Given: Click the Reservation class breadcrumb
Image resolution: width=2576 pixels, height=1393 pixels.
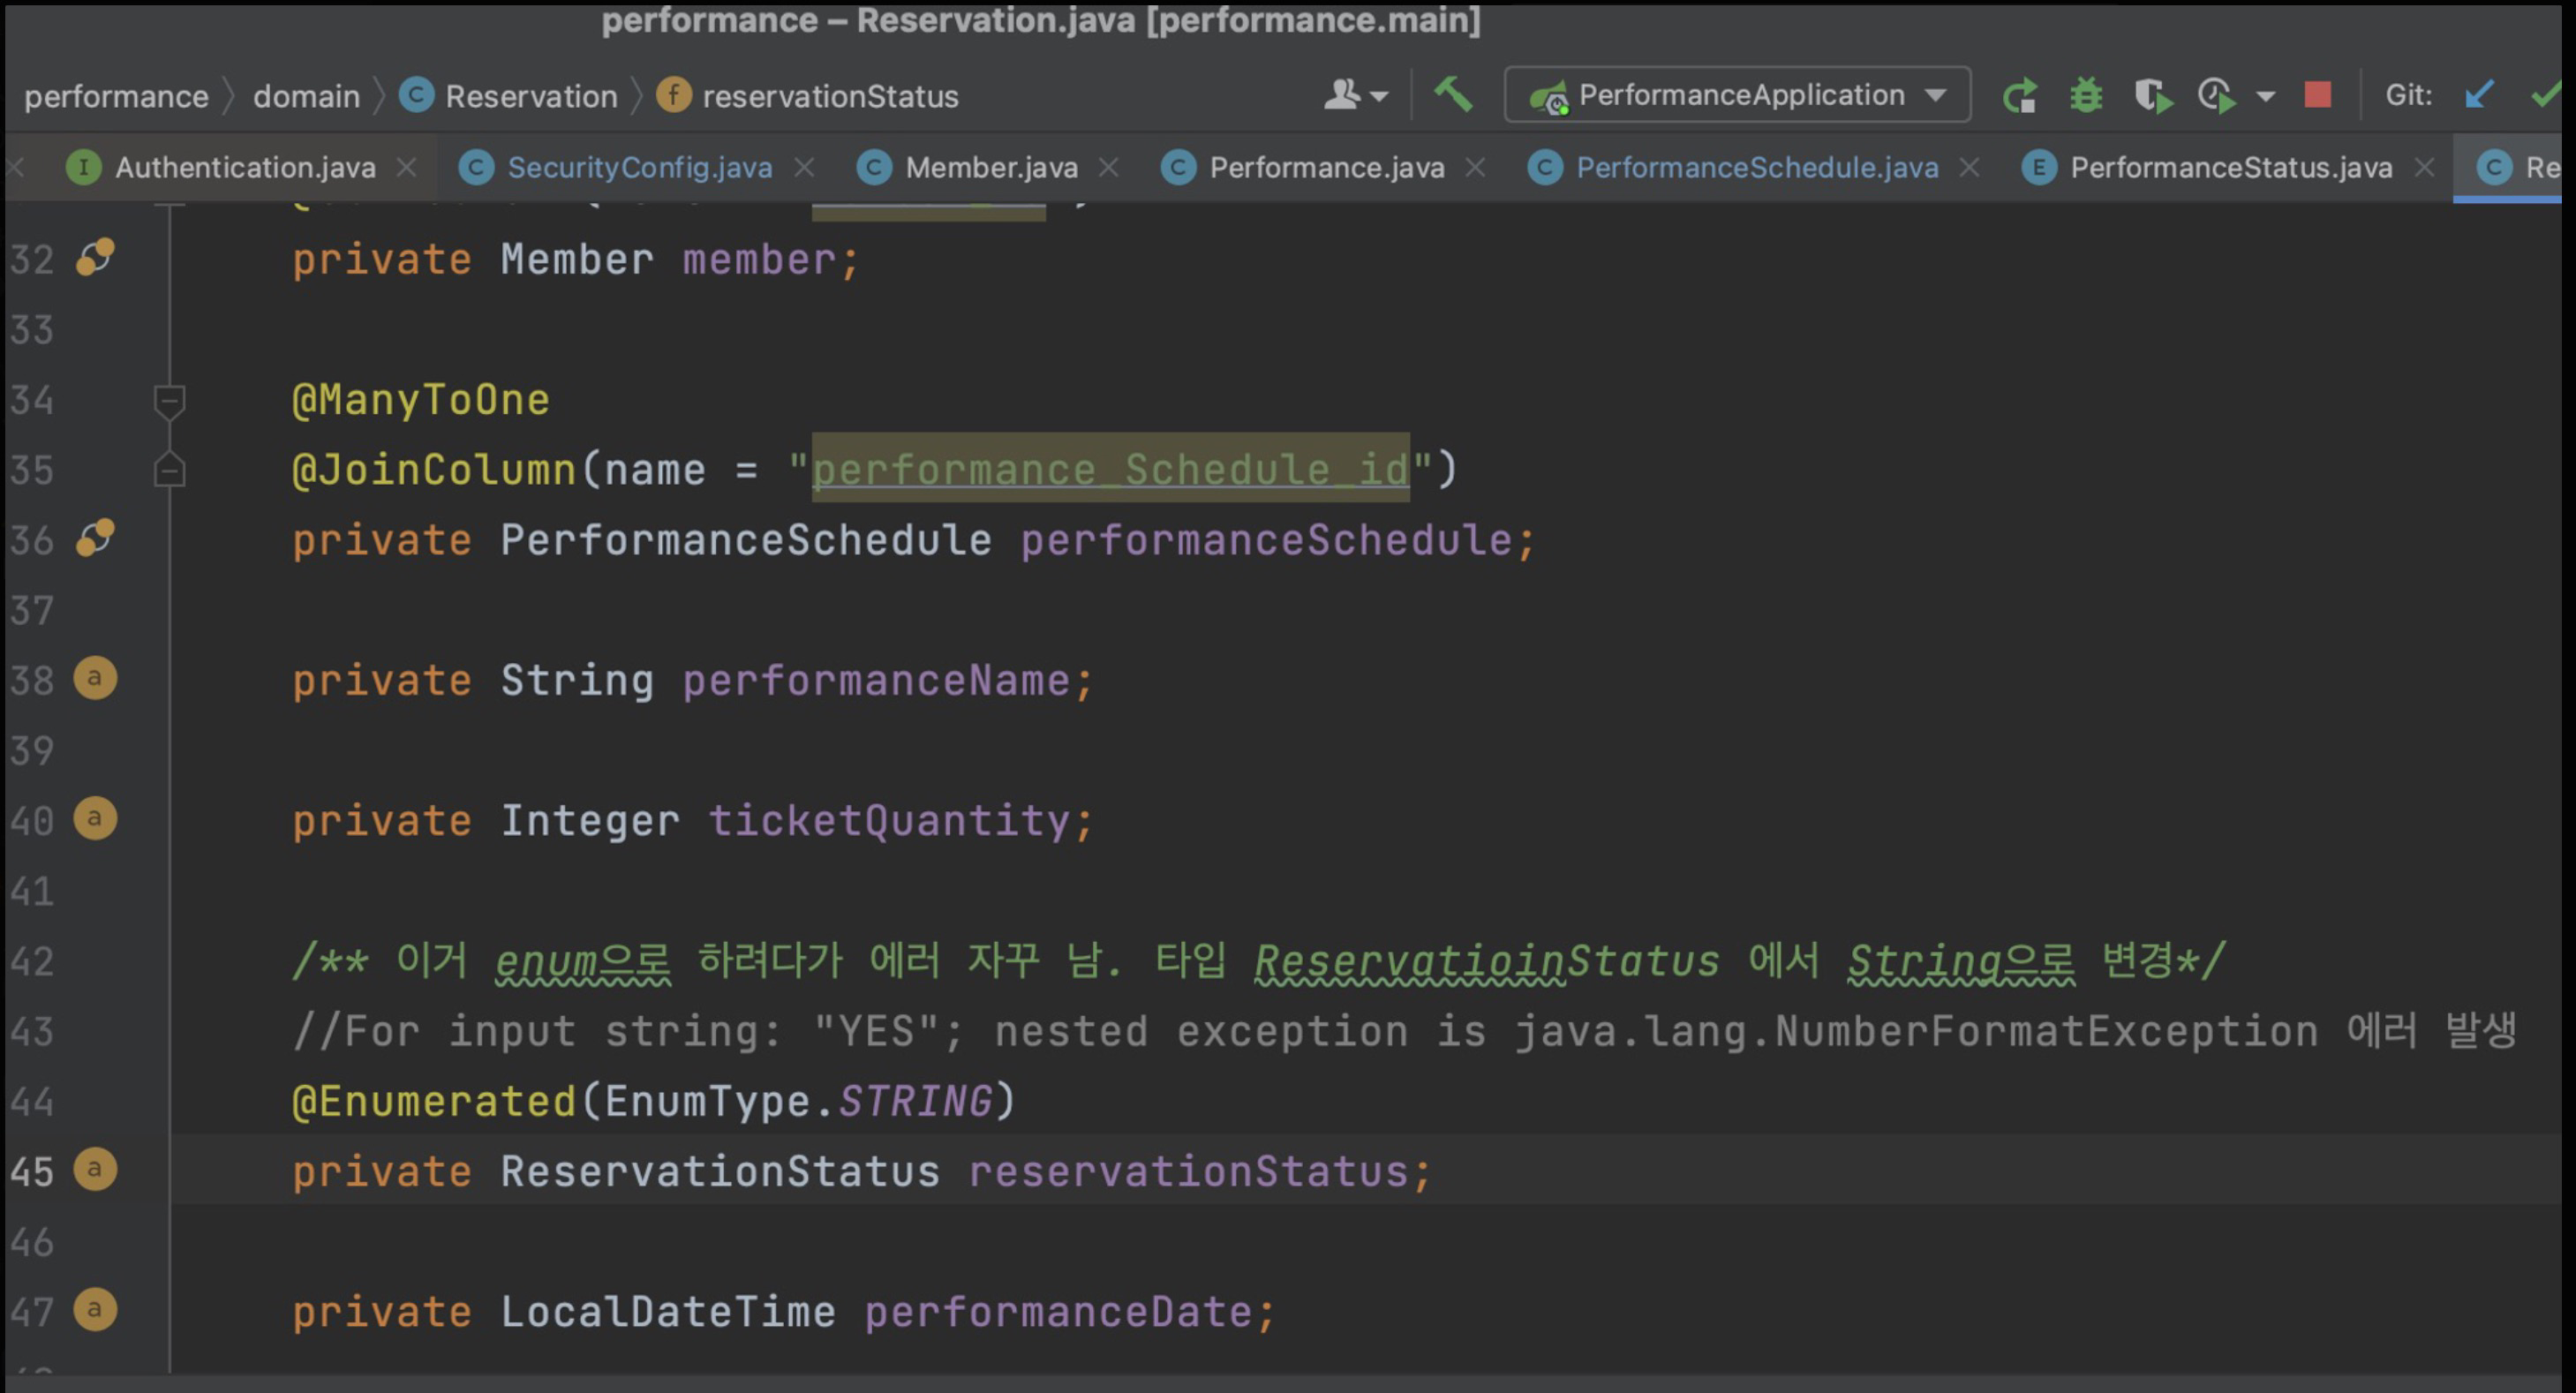Looking at the screenshot, I should 508,96.
